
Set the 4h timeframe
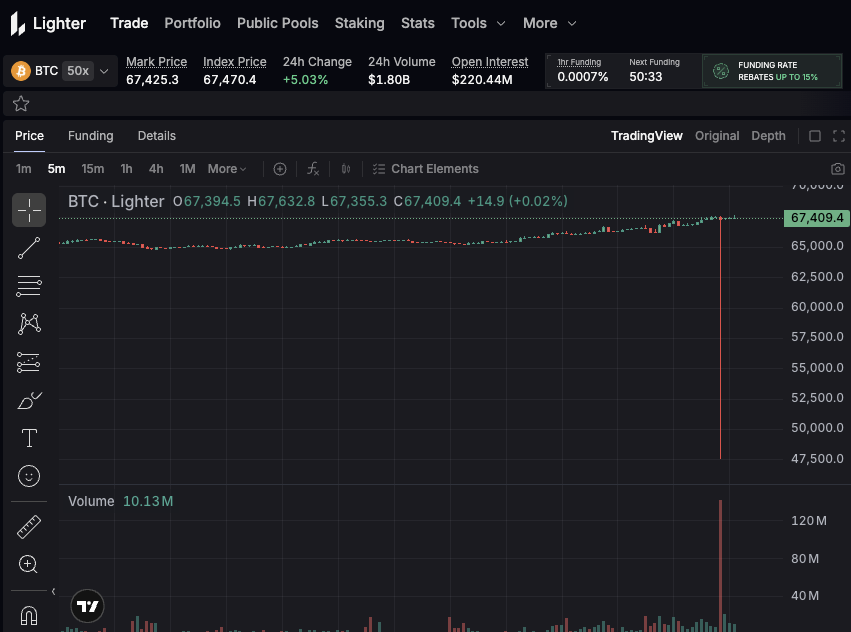click(156, 169)
